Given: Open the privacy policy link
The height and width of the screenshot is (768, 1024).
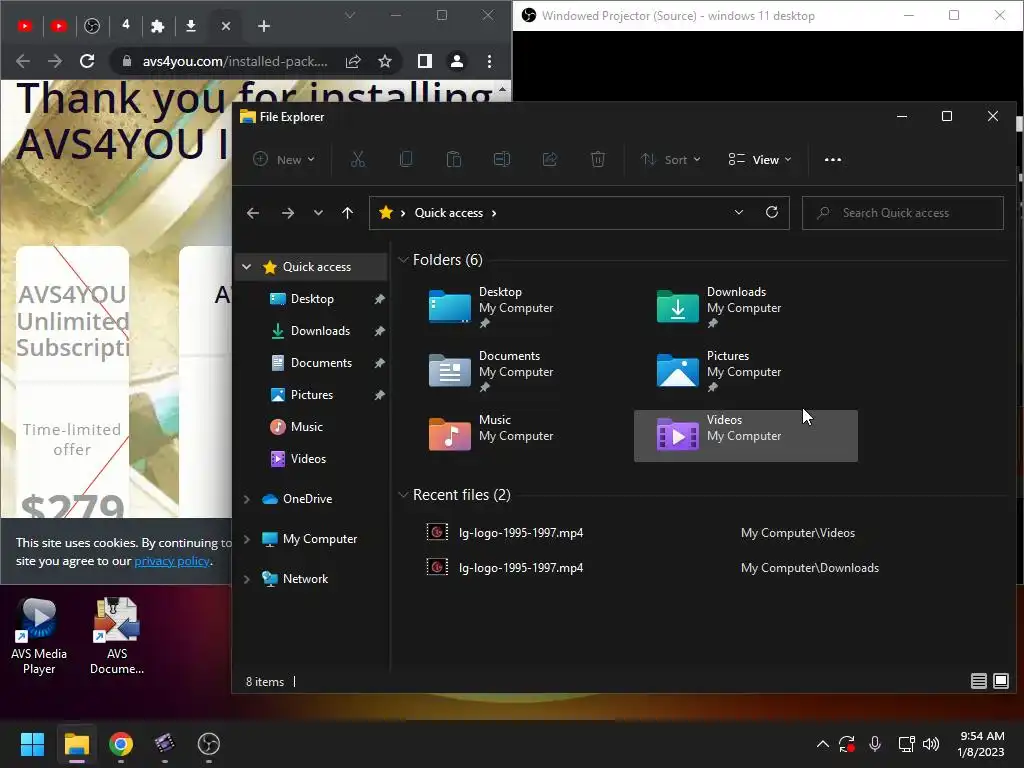Looking at the screenshot, I should tap(172, 561).
